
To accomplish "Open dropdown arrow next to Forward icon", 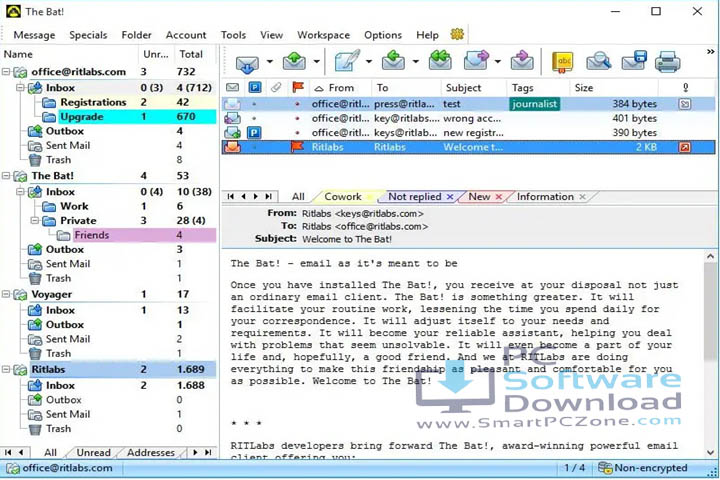I will click(x=498, y=62).
